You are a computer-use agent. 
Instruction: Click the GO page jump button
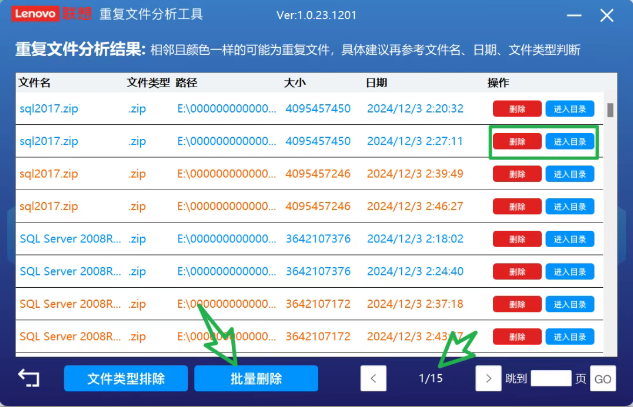pyautogui.click(x=603, y=379)
